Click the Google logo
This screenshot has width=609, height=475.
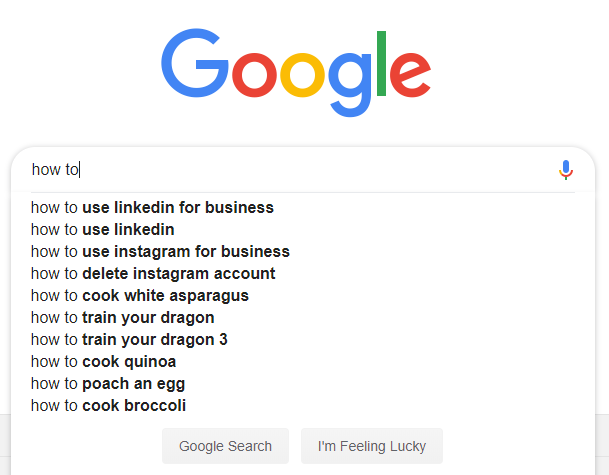pos(296,67)
